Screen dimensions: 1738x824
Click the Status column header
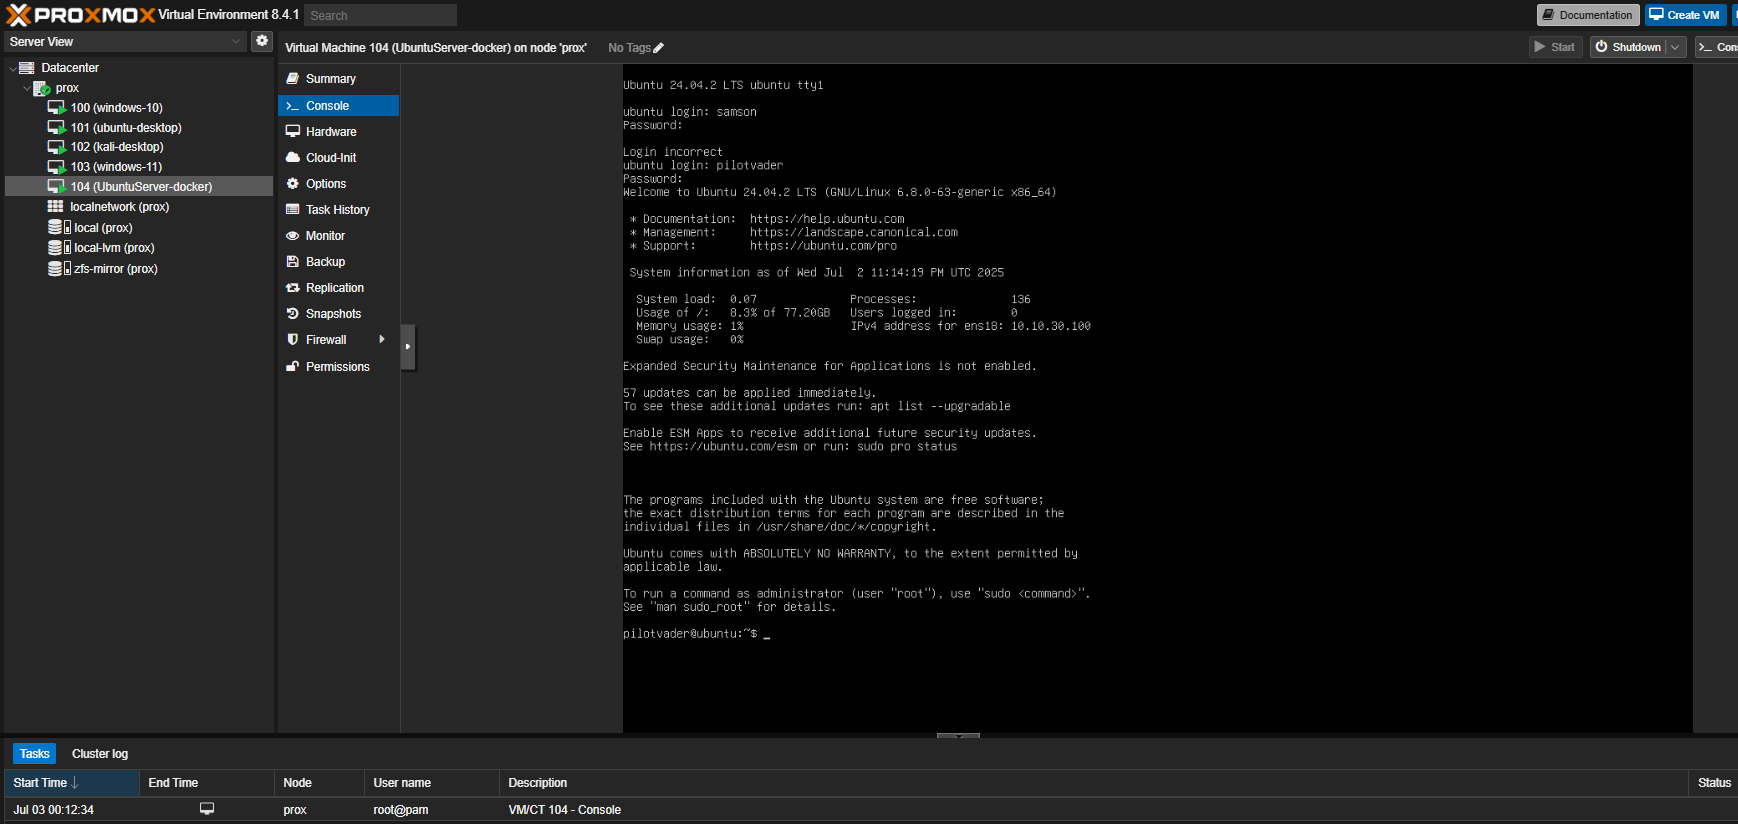pyautogui.click(x=1714, y=783)
